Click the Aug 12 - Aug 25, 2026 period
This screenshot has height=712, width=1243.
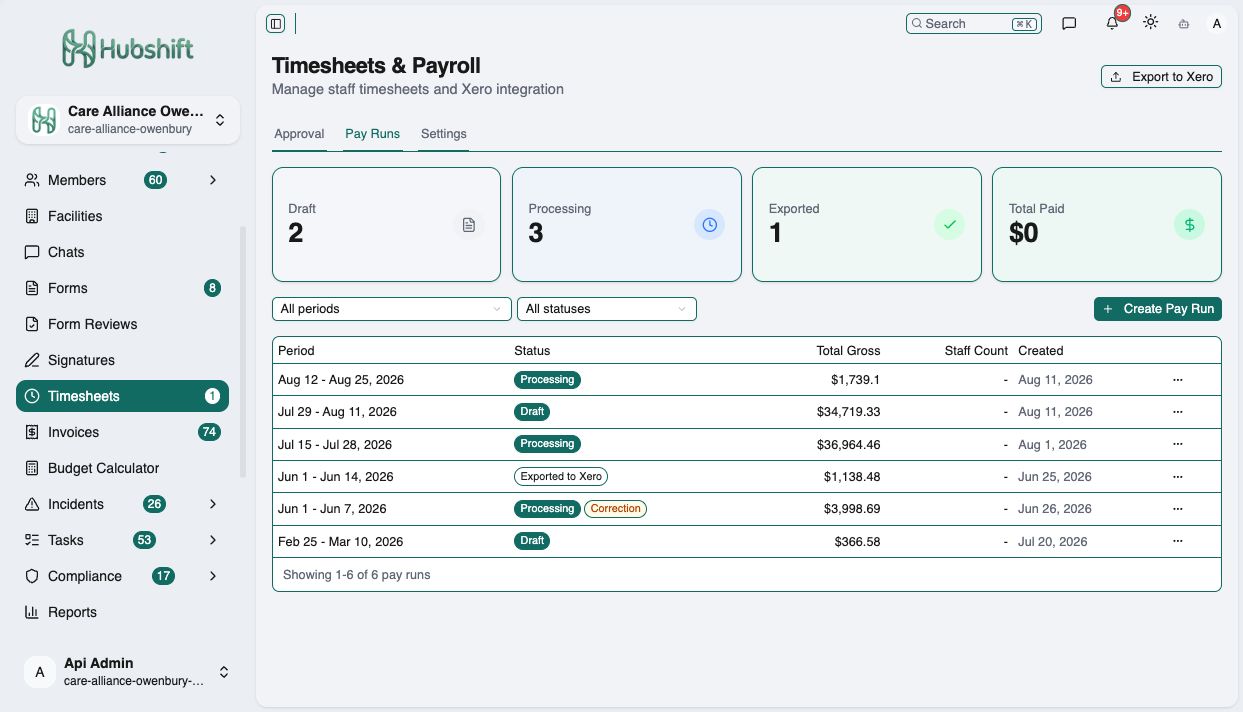341,380
